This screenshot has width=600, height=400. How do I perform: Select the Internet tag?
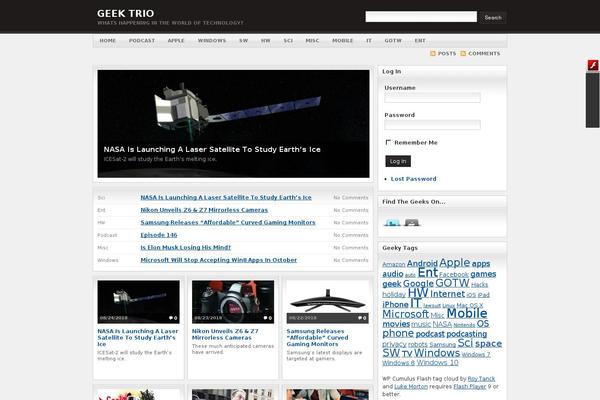click(x=447, y=294)
